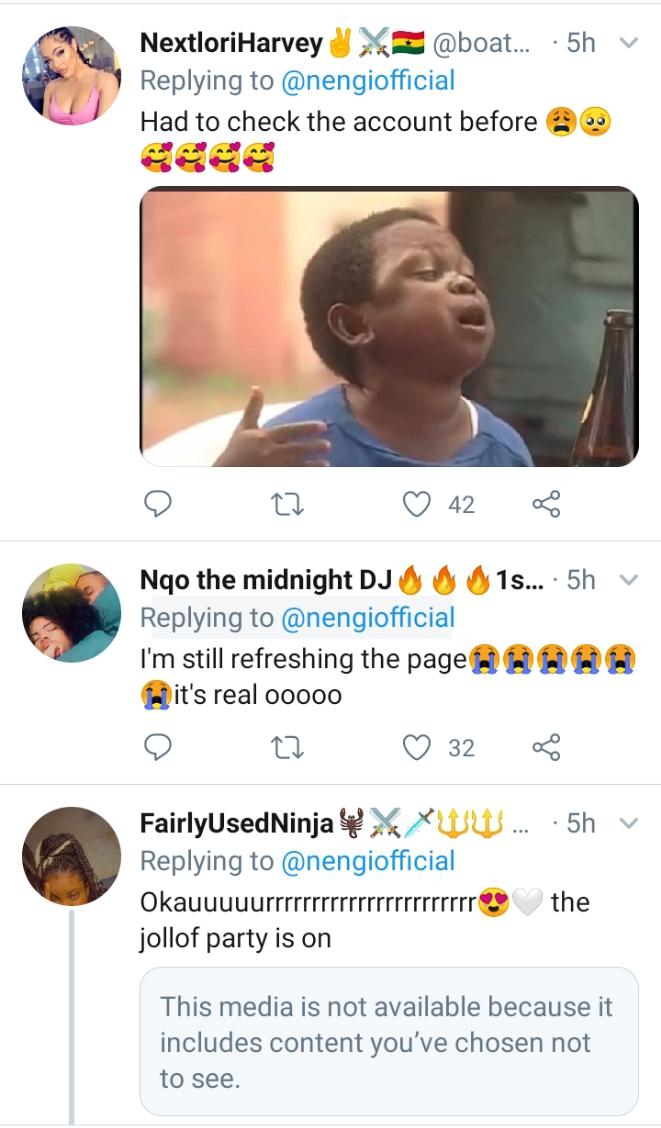The height and width of the screenshot is (1128, 661).
Task: Open dropdown arrow on FairlyUsedNinja's tweet
Action: point(629,823)
